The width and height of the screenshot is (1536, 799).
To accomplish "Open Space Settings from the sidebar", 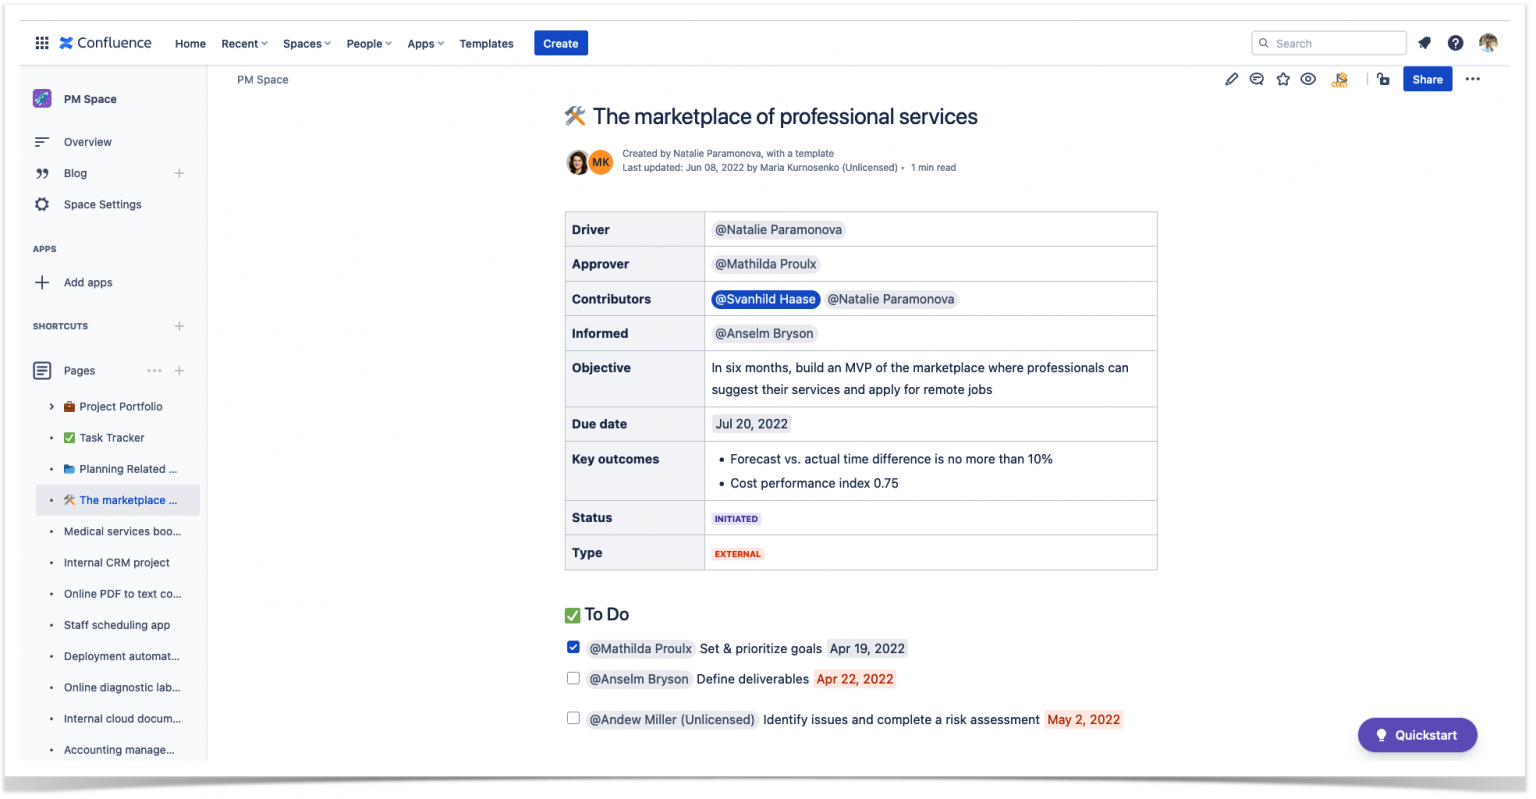I will [100, 204].
